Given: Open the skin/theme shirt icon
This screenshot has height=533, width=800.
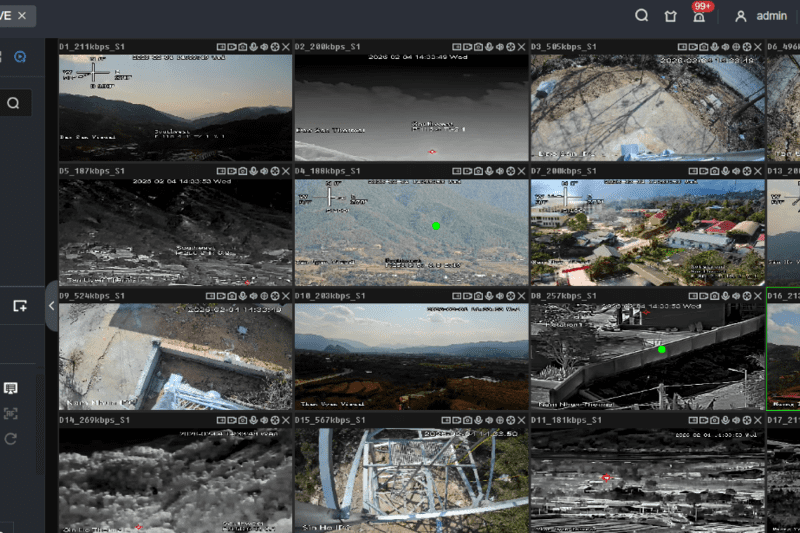Looking at the screenshot, I should (671, 16).
